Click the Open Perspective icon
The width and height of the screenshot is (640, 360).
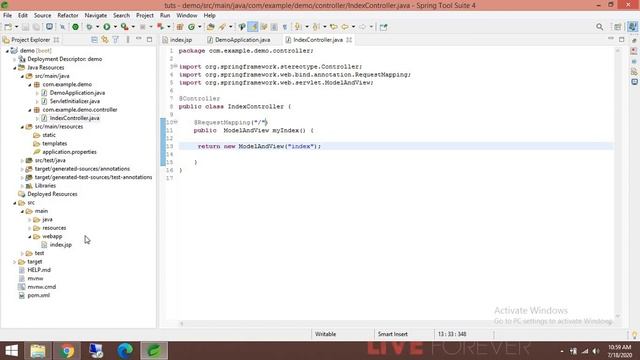[x=618, y=27]
